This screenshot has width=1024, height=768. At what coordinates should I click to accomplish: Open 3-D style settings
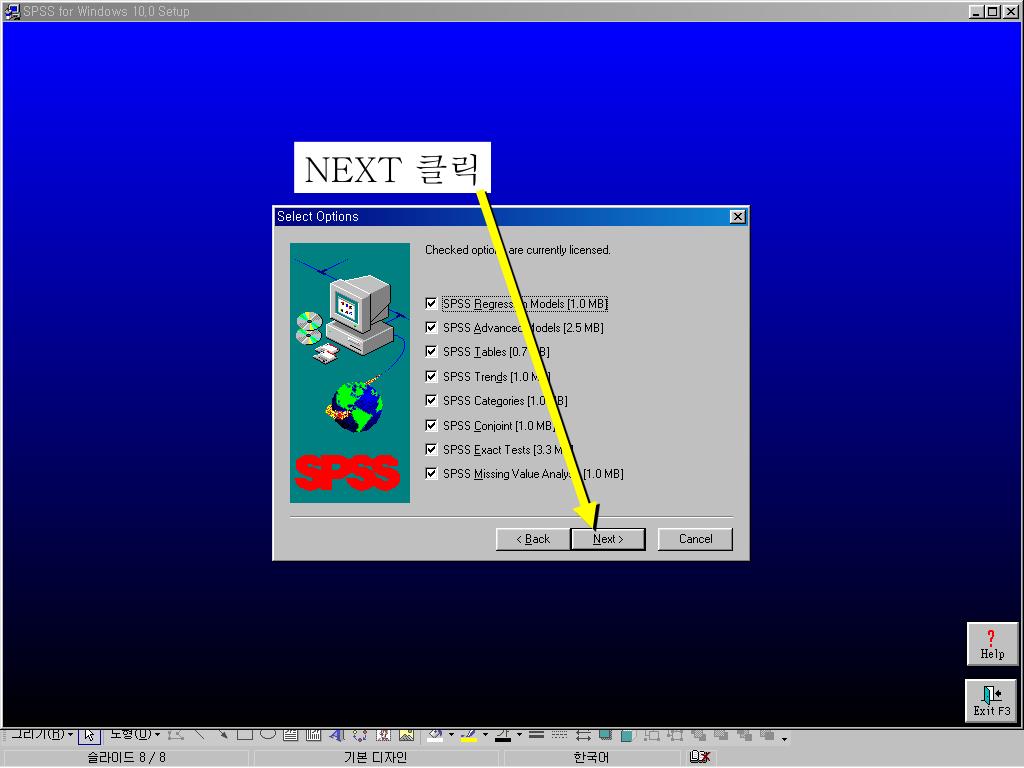tap(628, 735)
